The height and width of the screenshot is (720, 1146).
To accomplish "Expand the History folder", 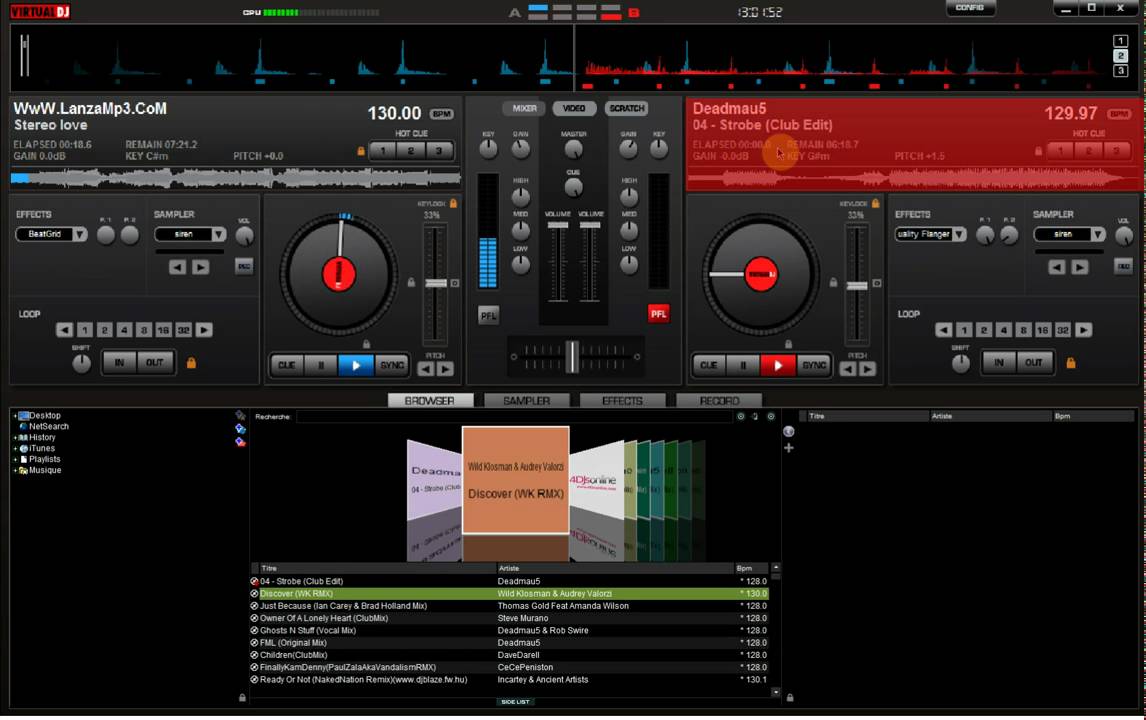I will pos(15,438).
